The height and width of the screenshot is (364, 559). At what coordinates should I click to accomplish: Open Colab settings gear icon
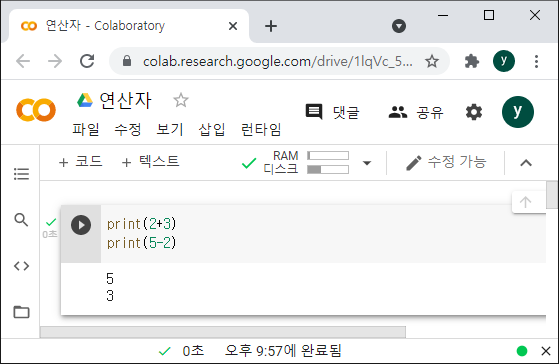tap(474, 112)
